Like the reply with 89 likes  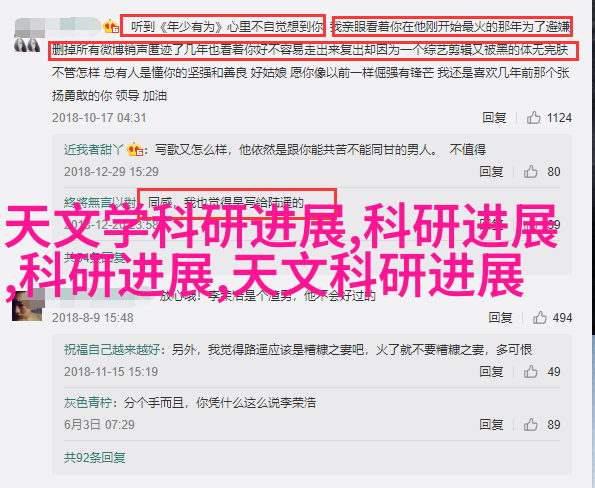click(530, 425)
